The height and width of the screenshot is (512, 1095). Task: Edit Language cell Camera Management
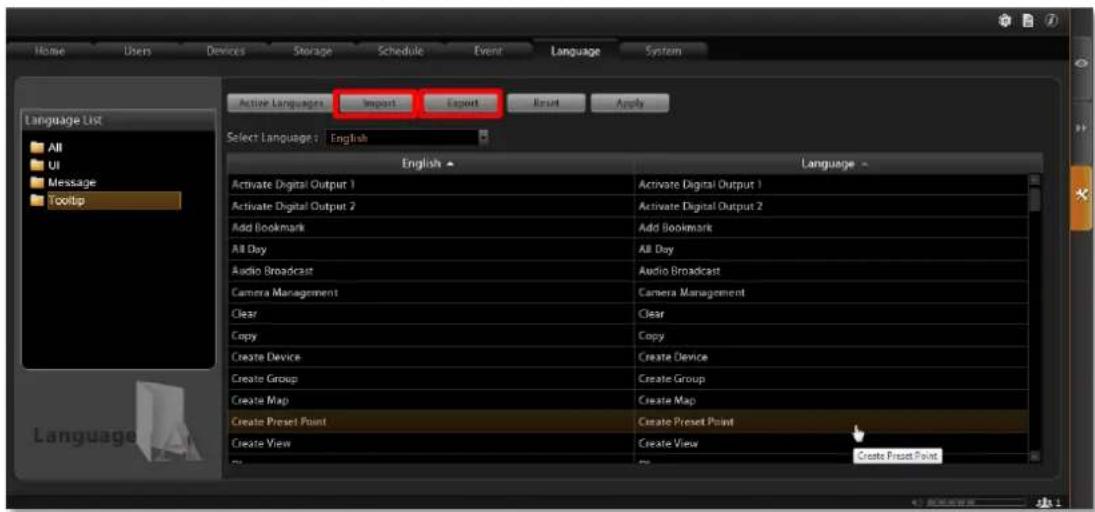click(831, 293)
